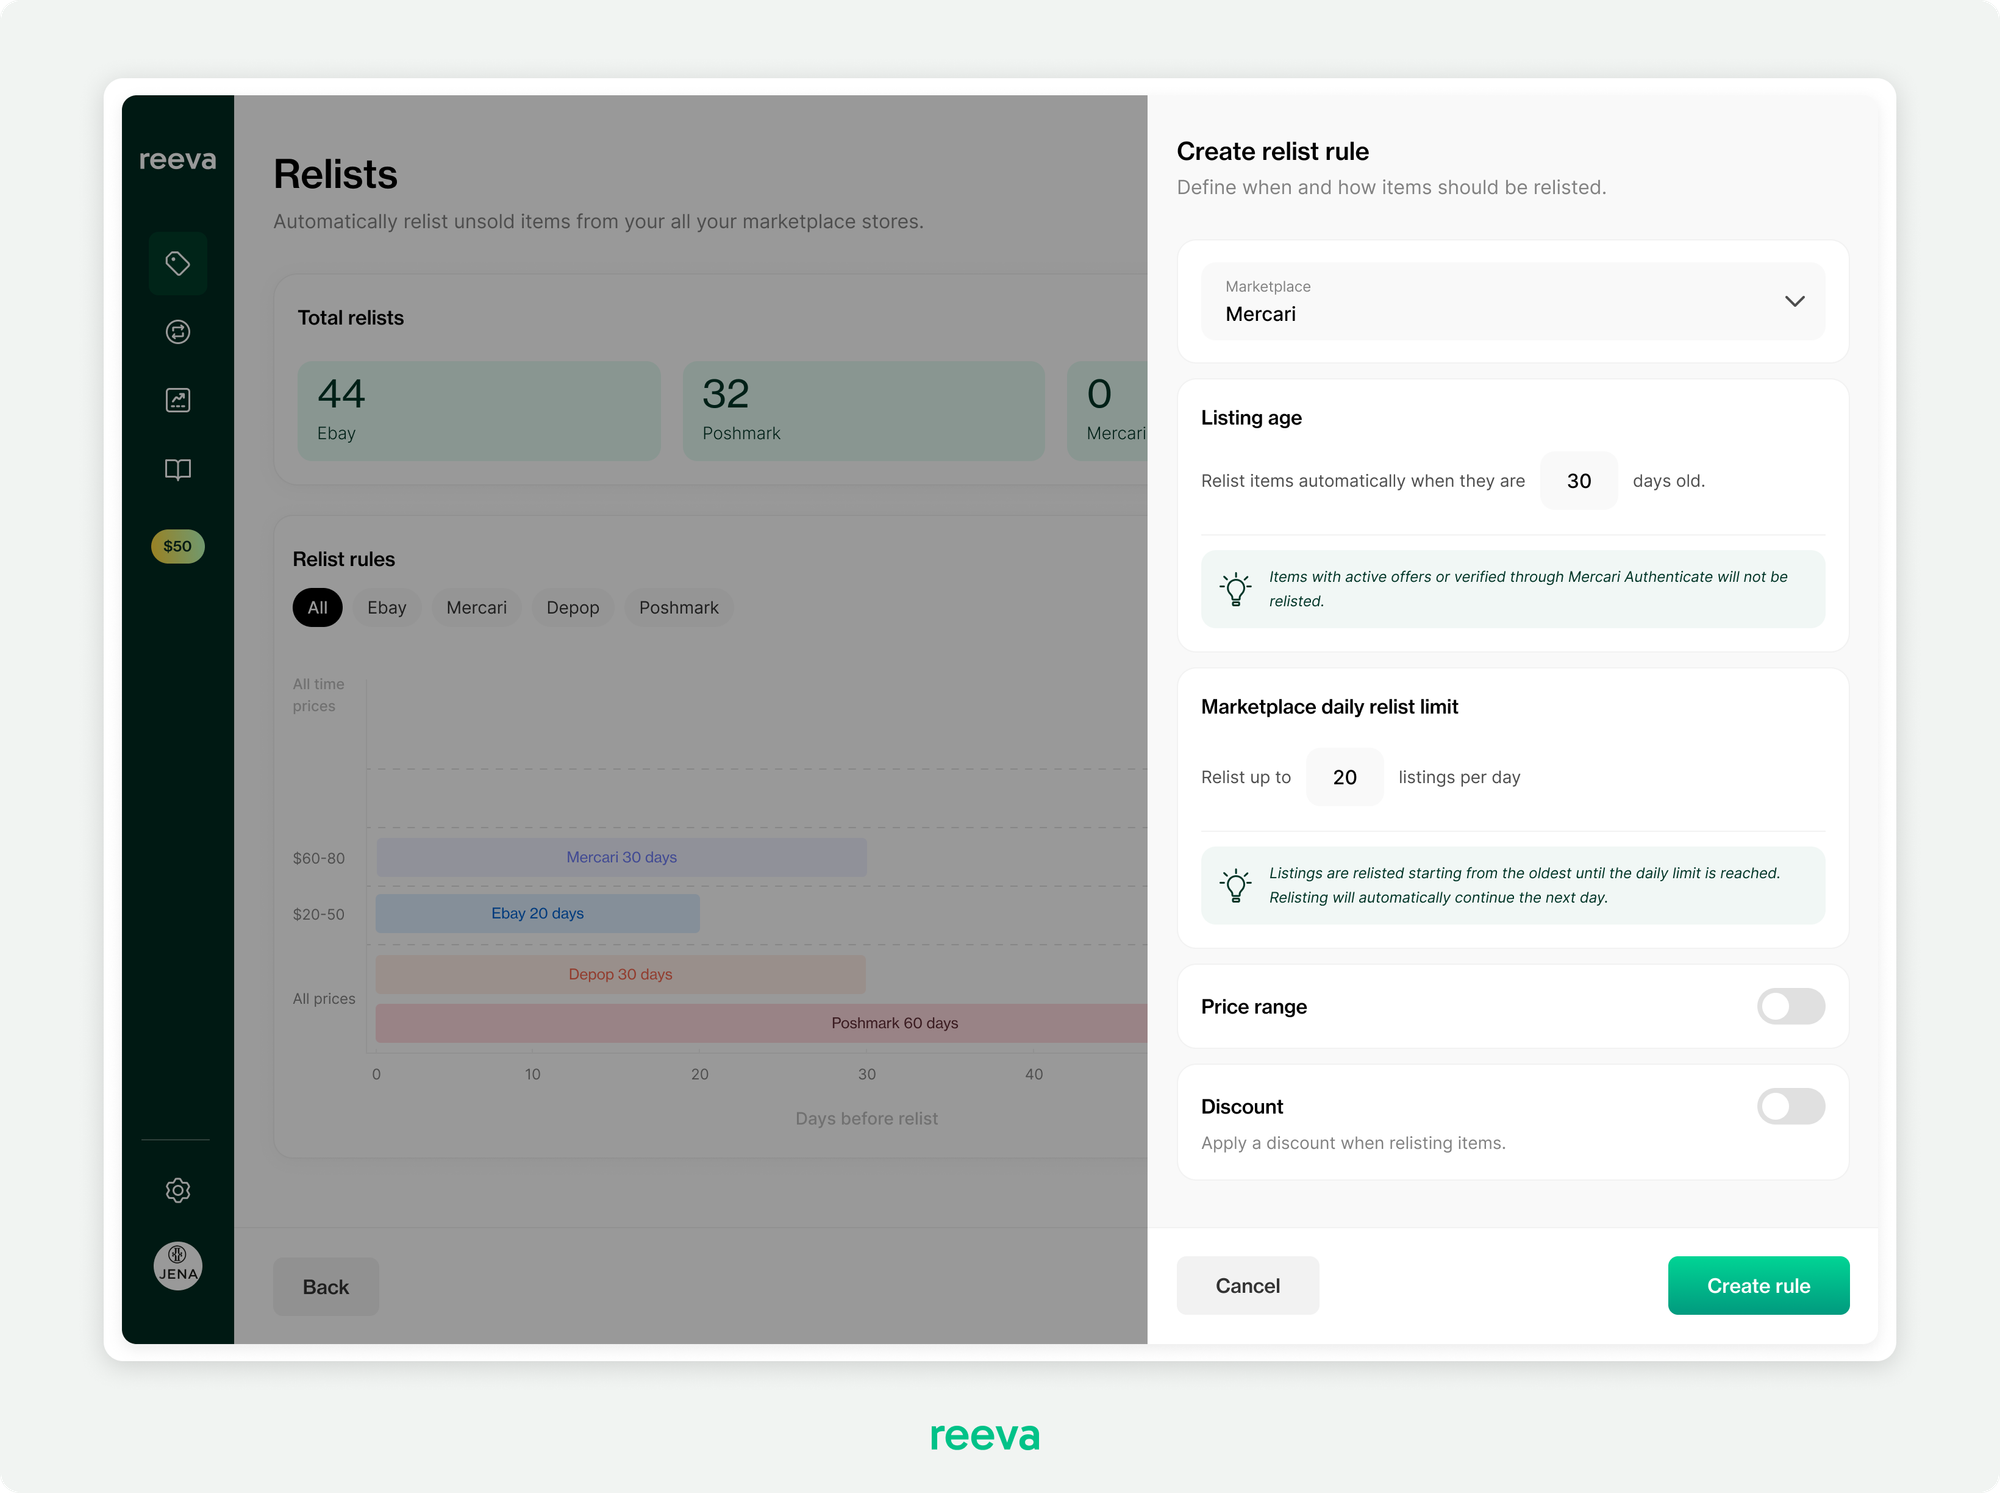Click the Create rule button

pos(1758,1285)
